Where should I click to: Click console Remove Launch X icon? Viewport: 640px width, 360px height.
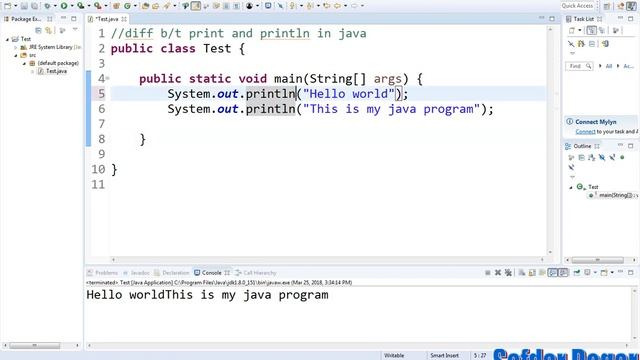pyautogui.click(x=498, y=273)
